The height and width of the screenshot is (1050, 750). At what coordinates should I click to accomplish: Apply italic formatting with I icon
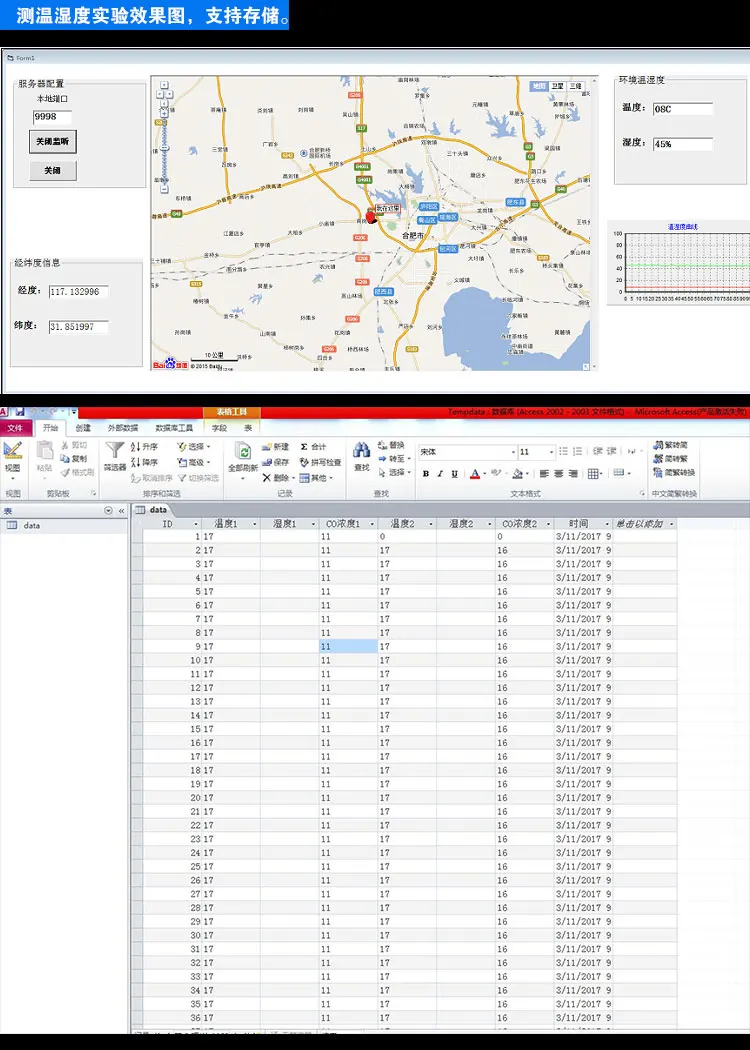pos(440,473)
